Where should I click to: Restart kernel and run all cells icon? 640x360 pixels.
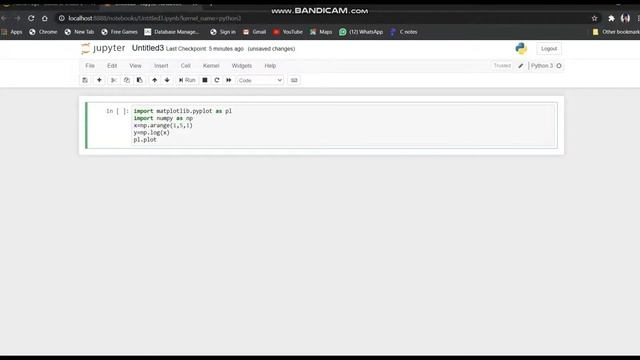coord(229,80)
